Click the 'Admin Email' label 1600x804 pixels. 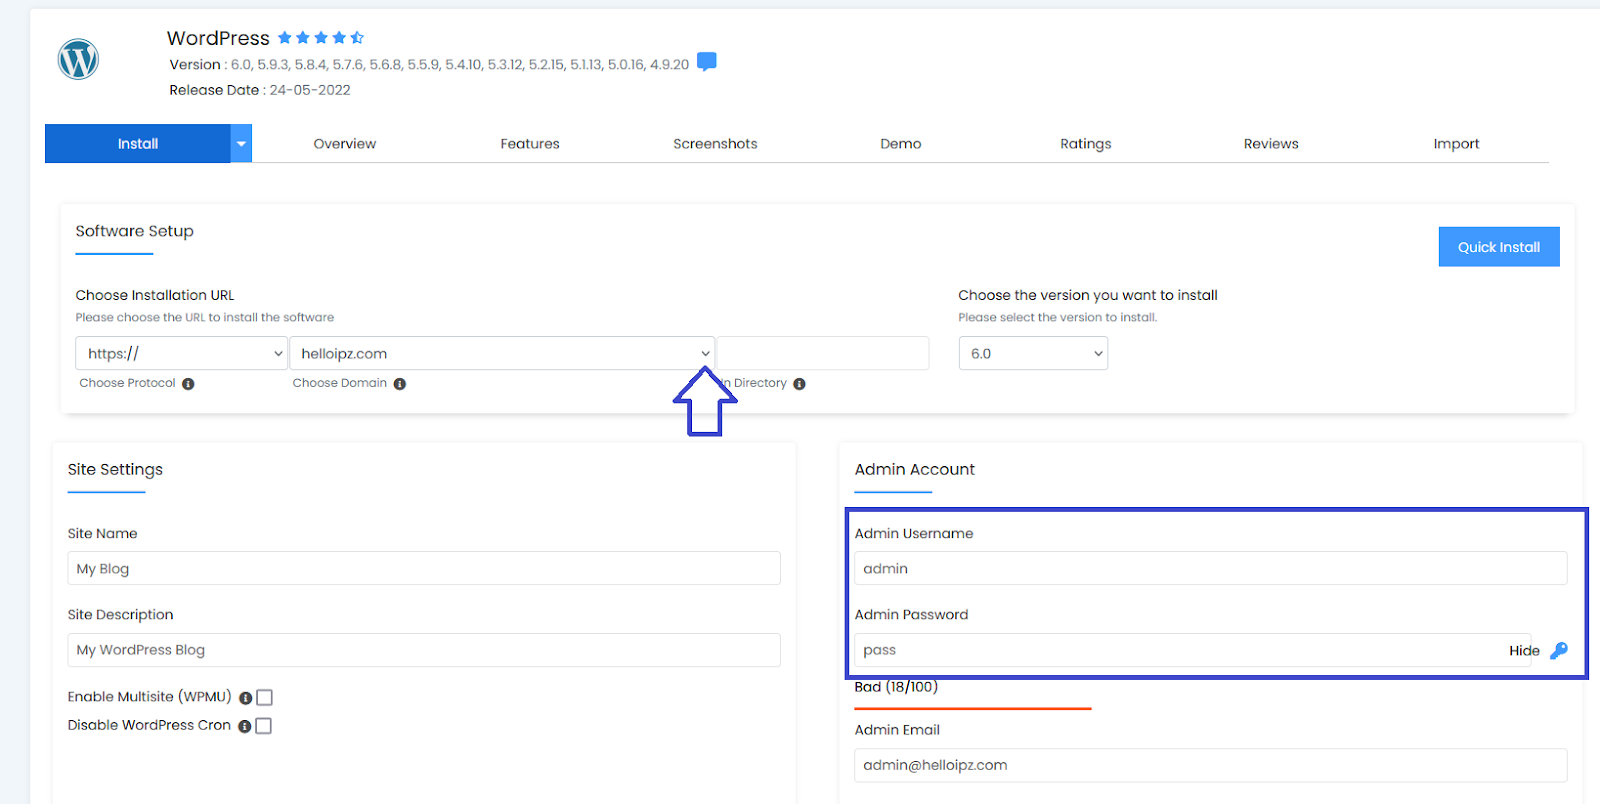click(897, 730)
